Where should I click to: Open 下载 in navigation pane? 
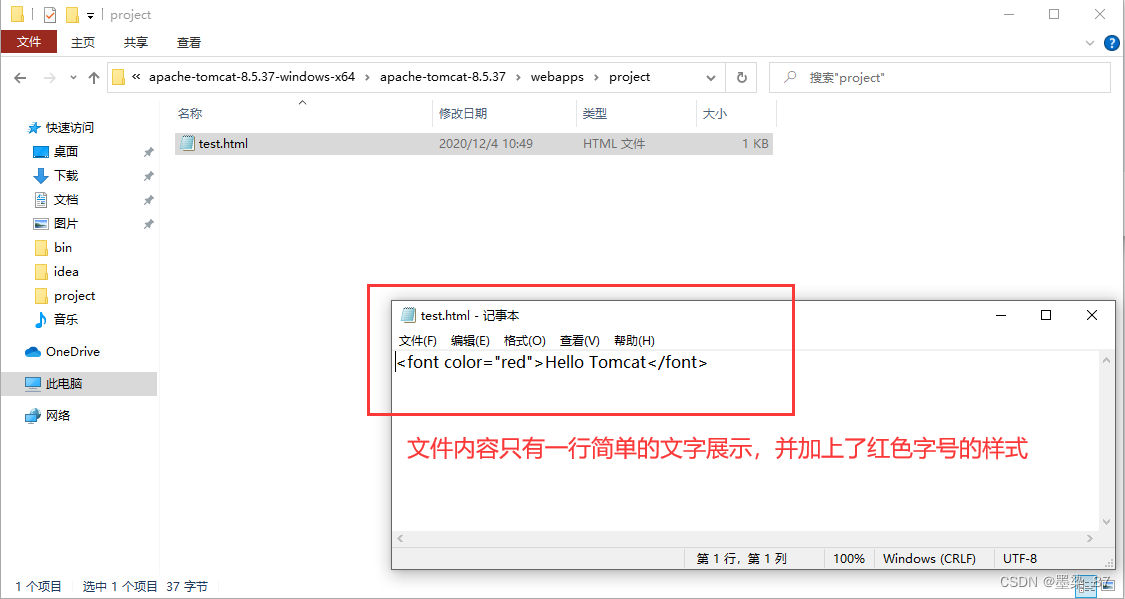click(65, 176)
